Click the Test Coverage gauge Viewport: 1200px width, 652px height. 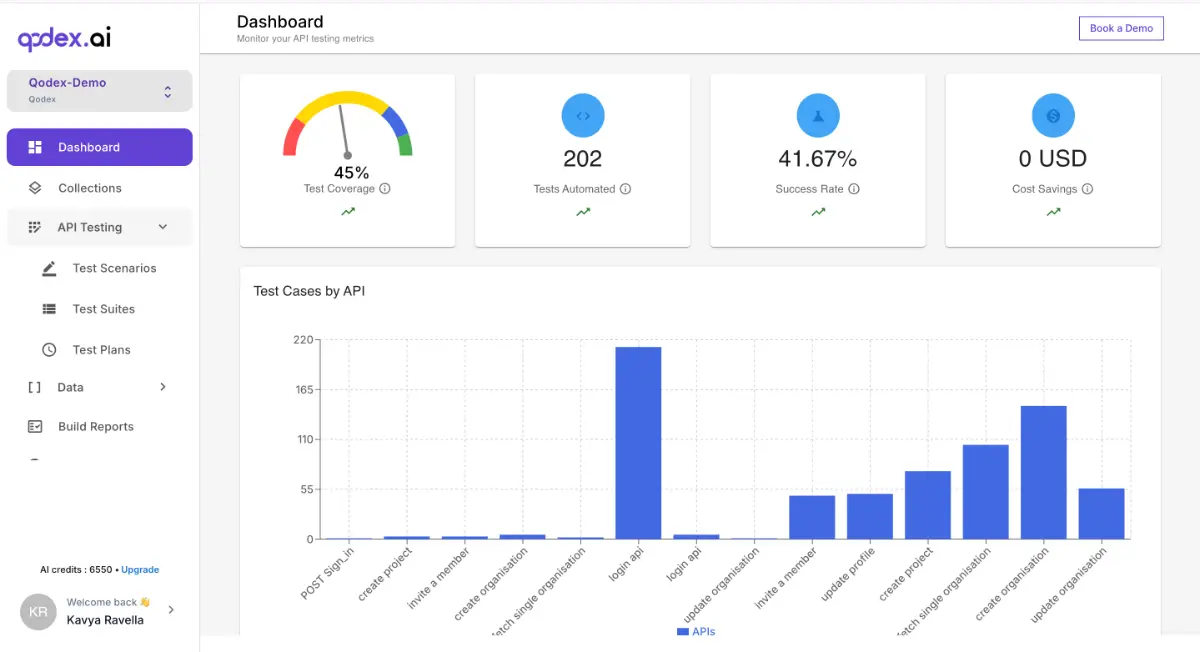(347, 130)
